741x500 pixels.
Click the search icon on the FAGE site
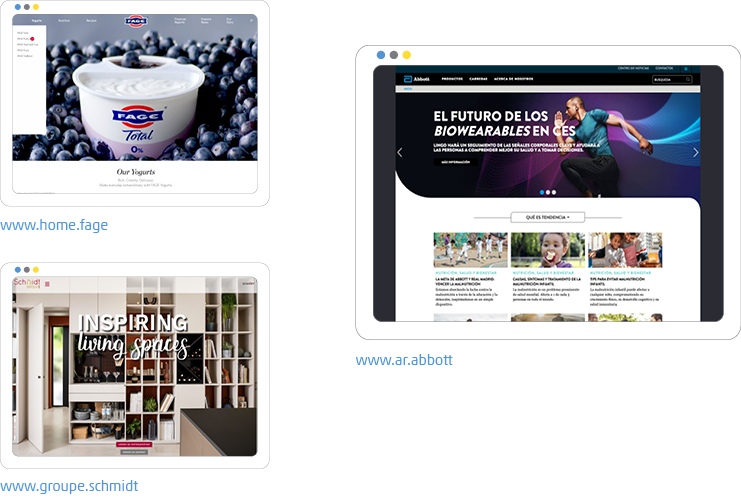point(251,20)
